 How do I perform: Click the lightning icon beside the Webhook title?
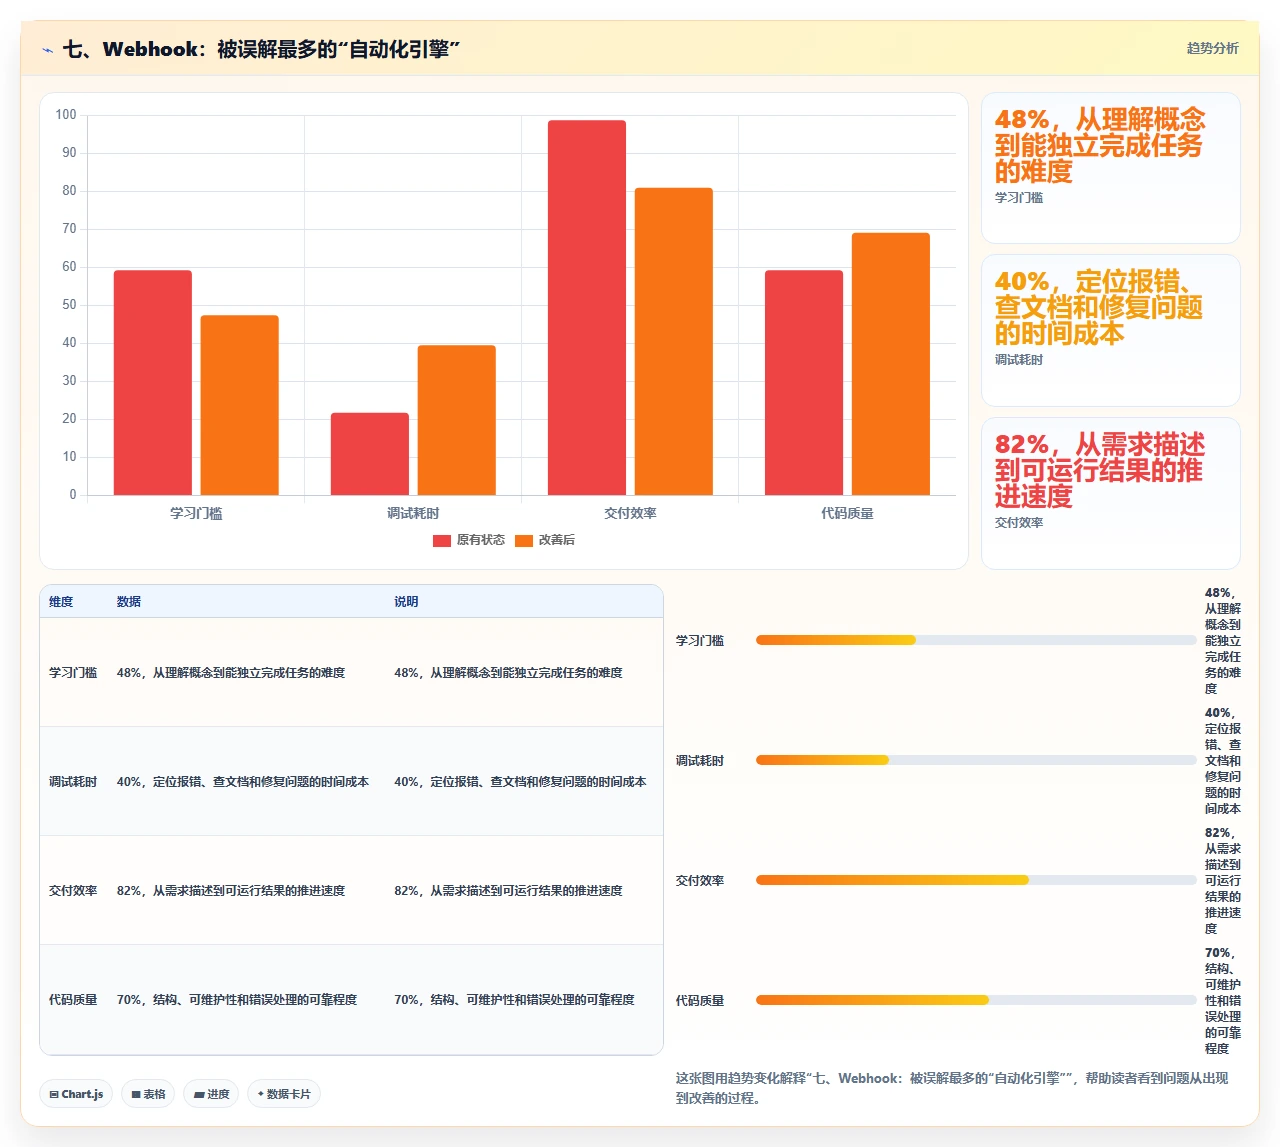point(47,49)
